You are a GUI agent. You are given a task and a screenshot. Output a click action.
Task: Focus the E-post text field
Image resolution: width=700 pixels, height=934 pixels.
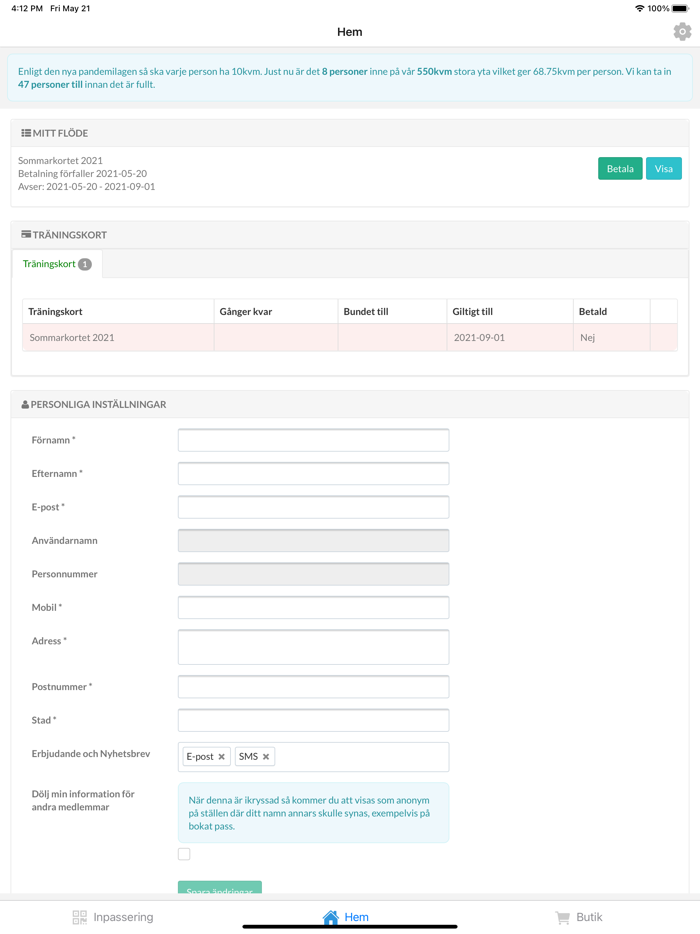pyautogui.click(x=313, y=507)
